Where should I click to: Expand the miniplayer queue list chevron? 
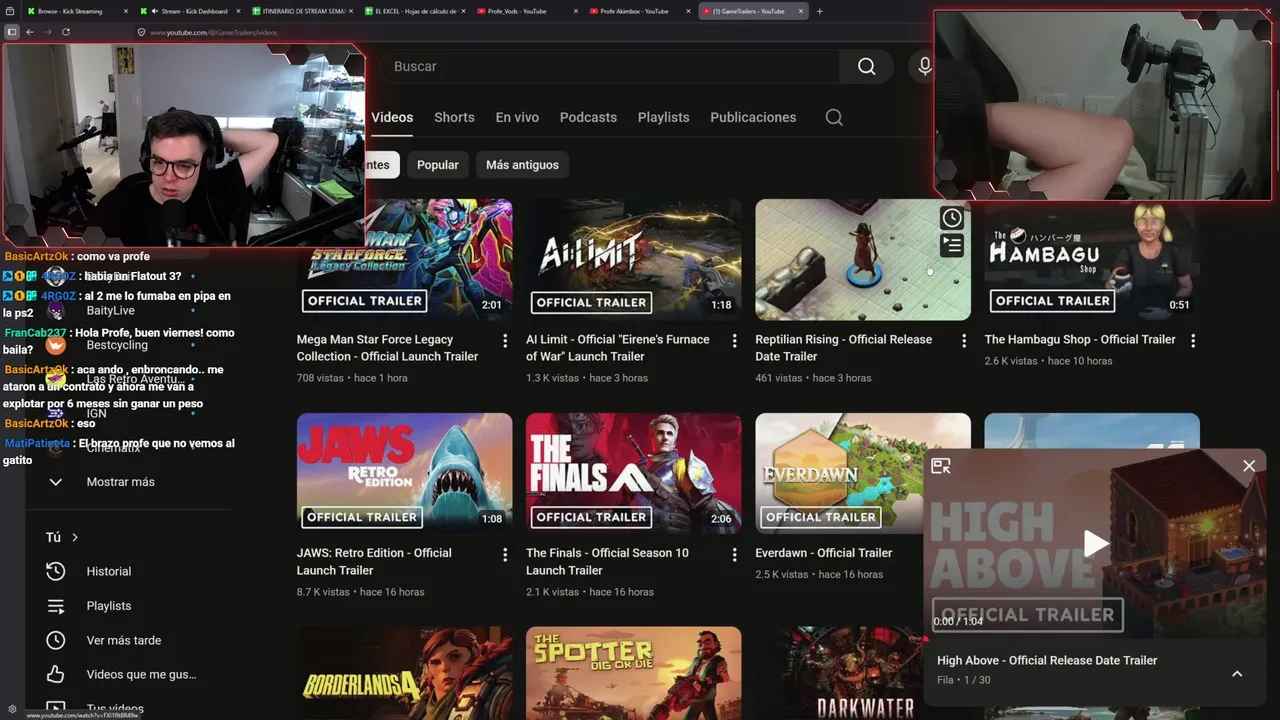click(x=1237, y=673)
